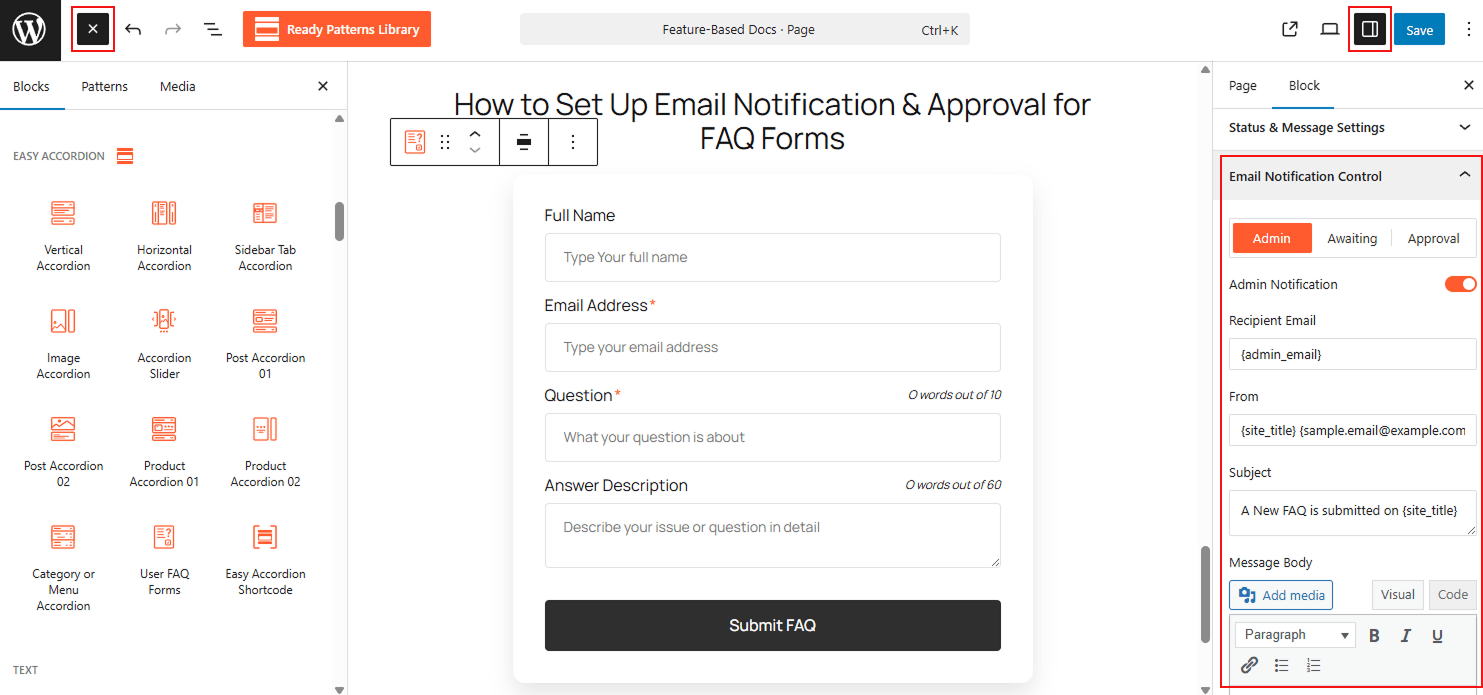This screenshot has height=695, width=1483.
Task: Select the Awaiting notification tab
Action: click(1352, 238)
